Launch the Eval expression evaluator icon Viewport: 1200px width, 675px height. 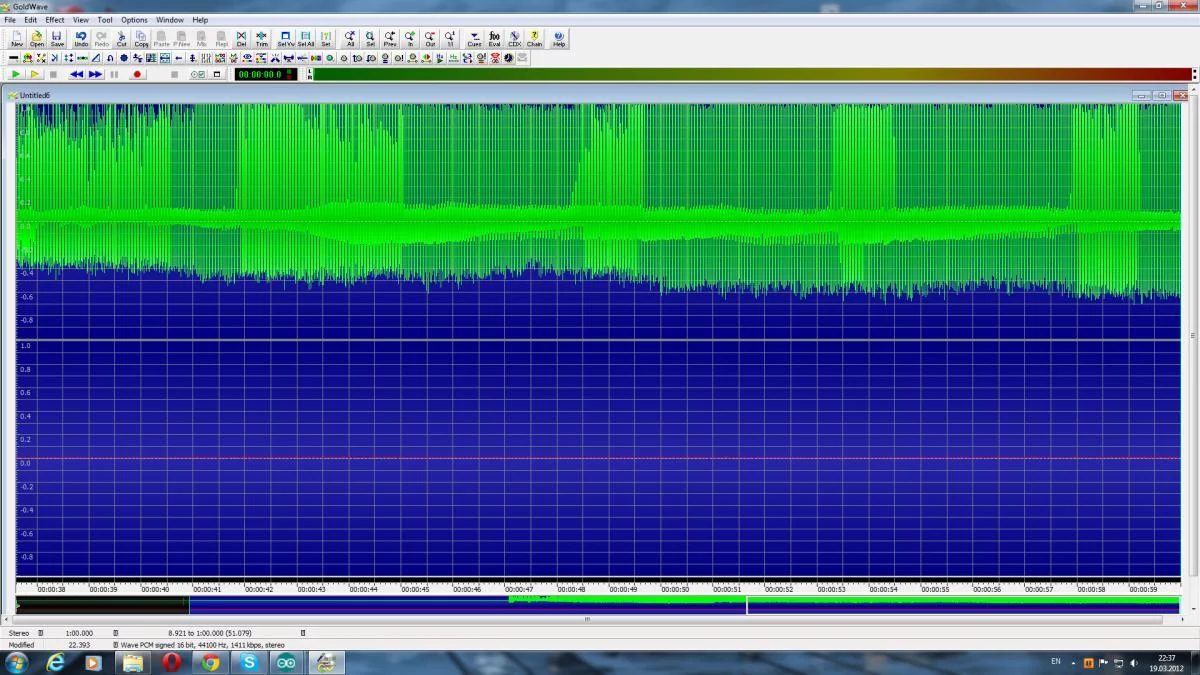(x=494, y=38)
